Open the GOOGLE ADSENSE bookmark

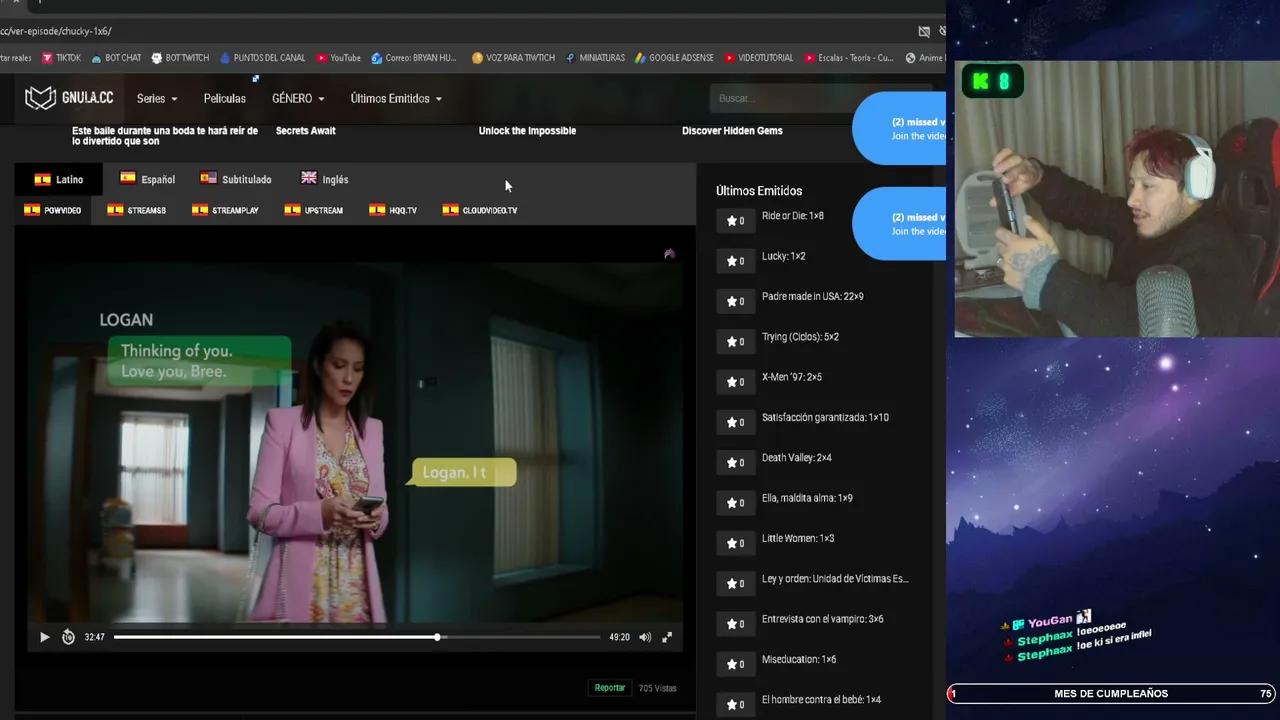pyautogui.click(x=674, y=58)
